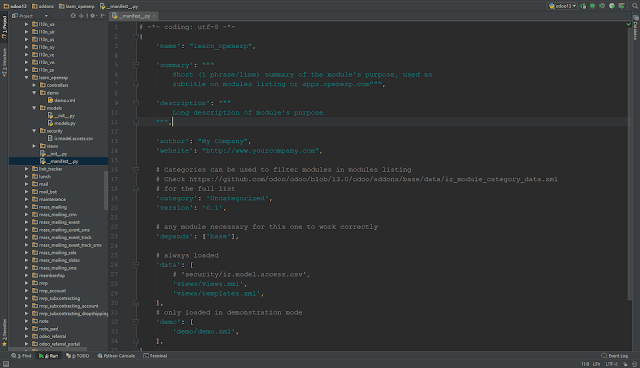This screenshot has width=640, height=368.
Task: Close the __manifest__.py editor tab
Action: (154, 16)
